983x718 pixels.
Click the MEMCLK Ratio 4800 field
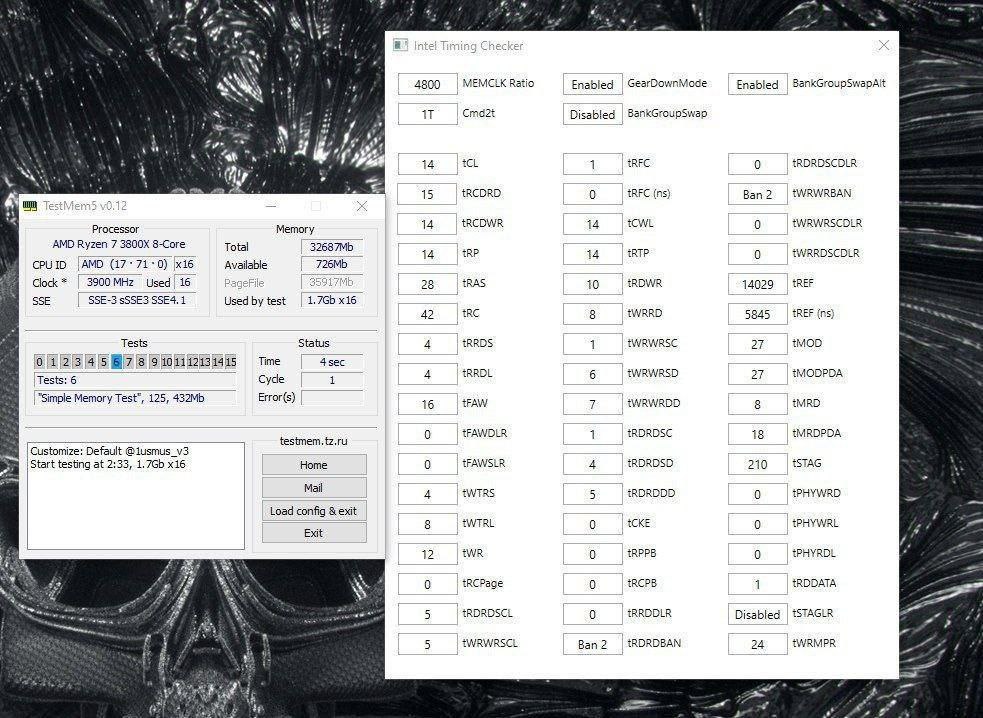point(428,84)
